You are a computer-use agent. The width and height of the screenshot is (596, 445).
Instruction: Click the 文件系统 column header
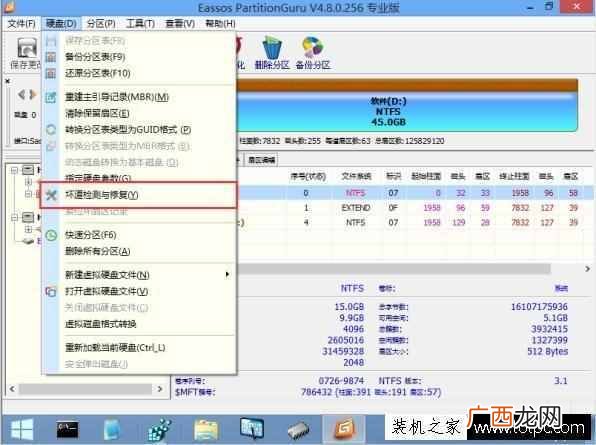(x=356, y=176)
